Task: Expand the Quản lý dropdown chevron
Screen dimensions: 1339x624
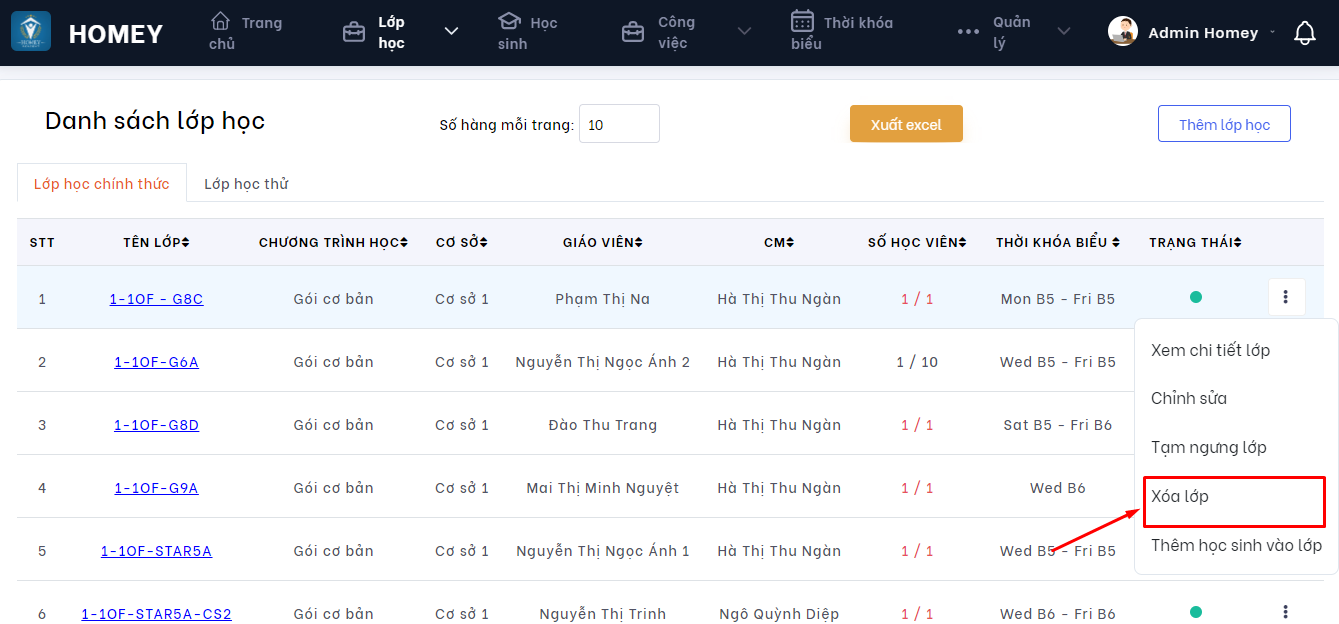Action: 1064,32
